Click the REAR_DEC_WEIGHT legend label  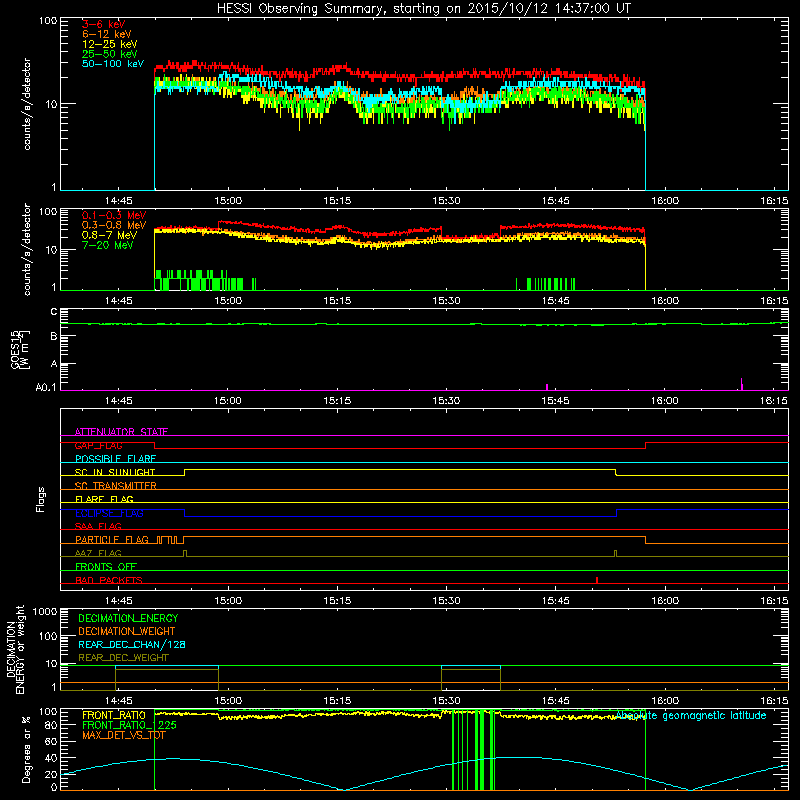click(x=123, y=658)
